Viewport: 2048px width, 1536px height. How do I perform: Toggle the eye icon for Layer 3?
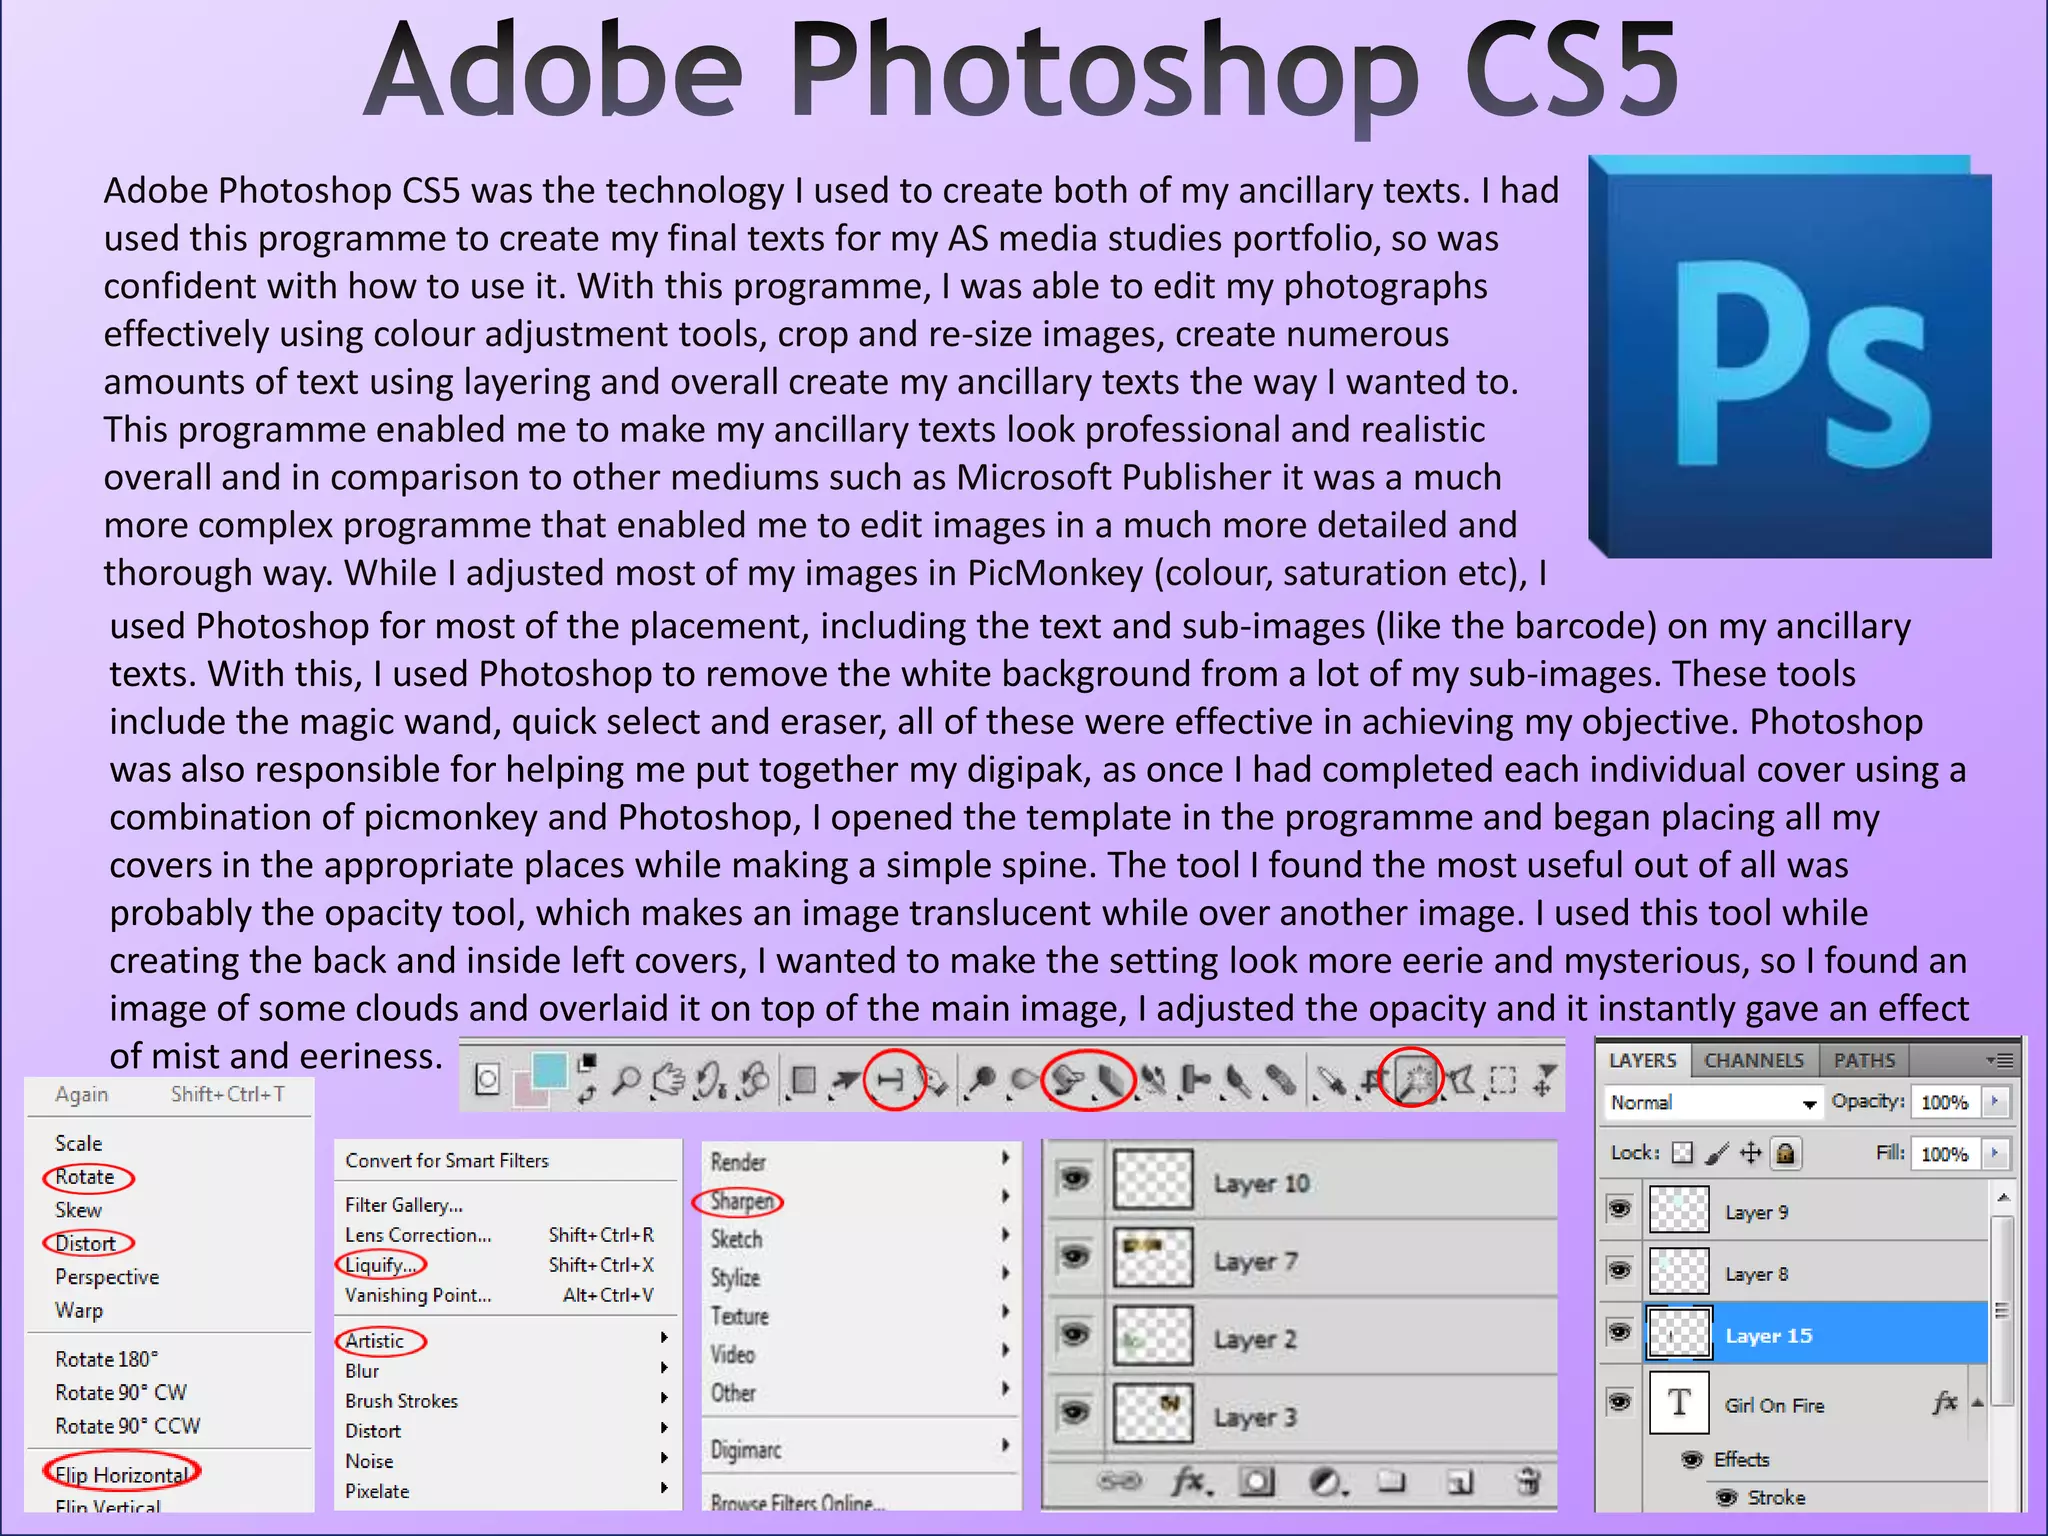tap(1074, 1411)
